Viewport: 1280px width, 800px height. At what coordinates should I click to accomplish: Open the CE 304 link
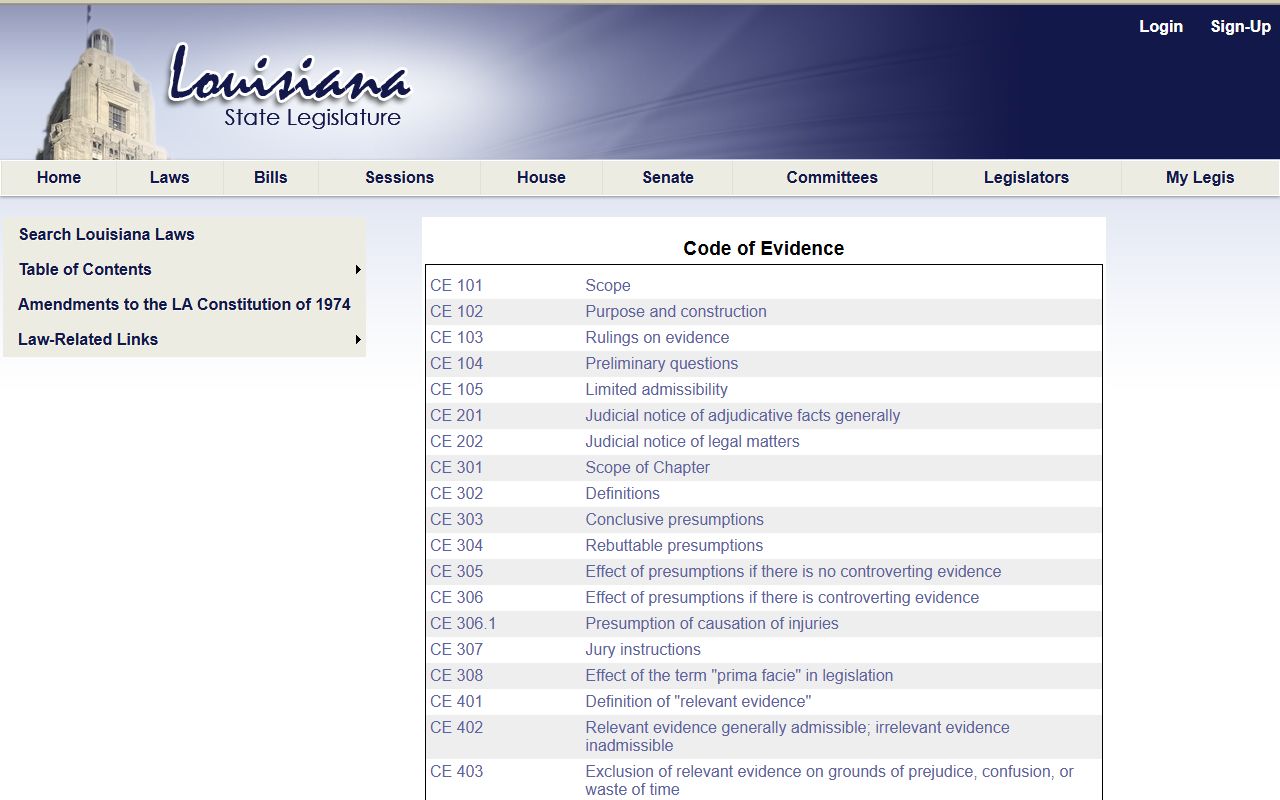pyautogui.click(x=456, y=546)
